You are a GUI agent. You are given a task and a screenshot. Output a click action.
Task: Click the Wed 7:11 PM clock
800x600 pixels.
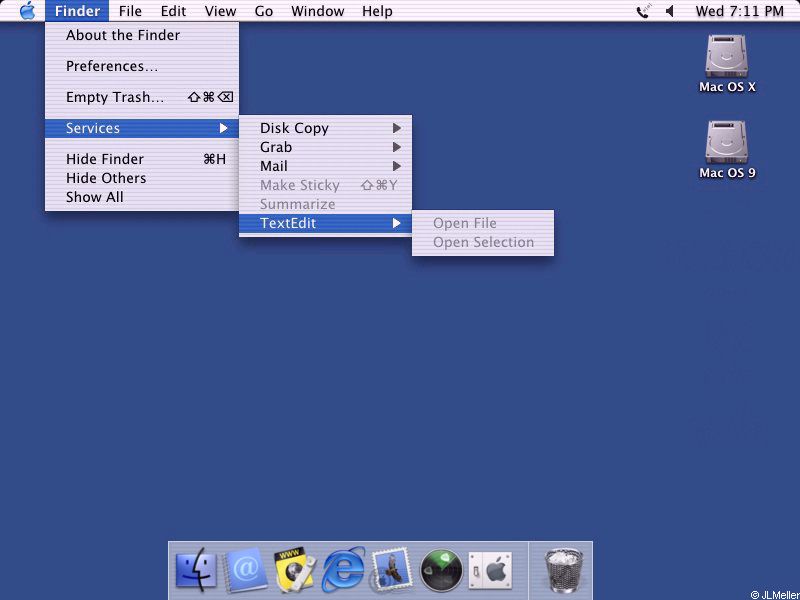tap(739, 11)
